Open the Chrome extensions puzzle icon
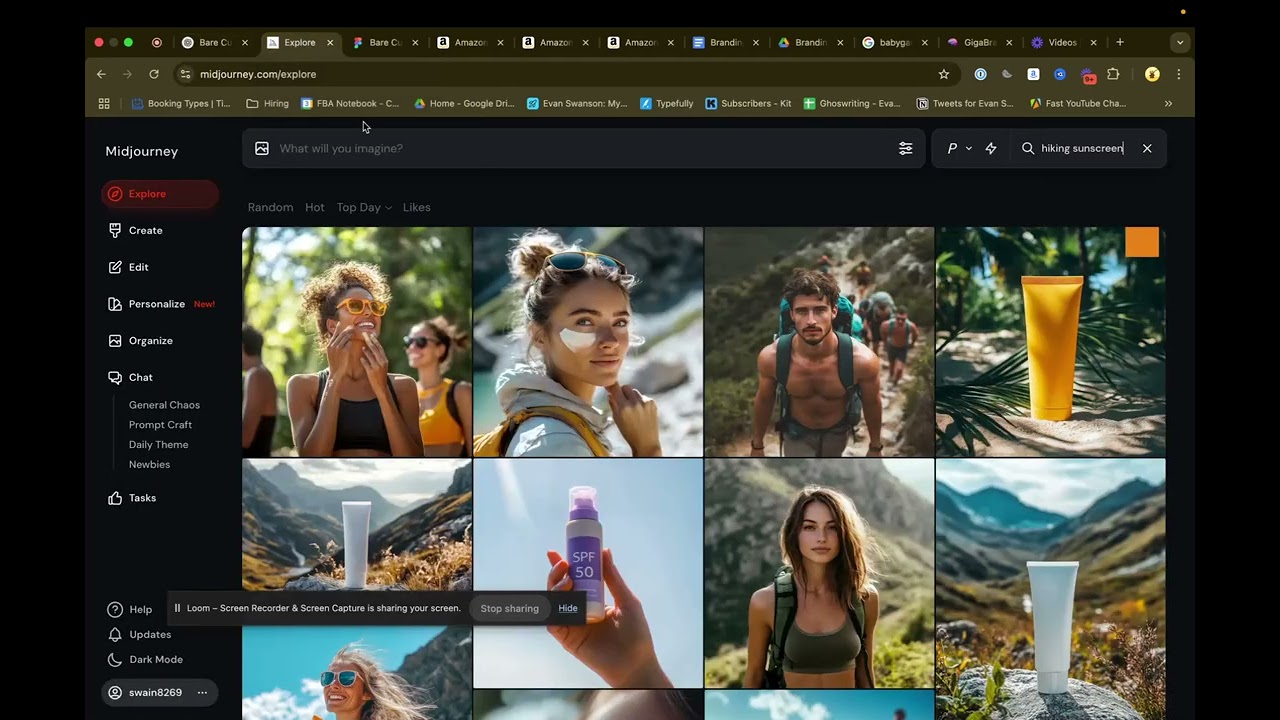Image resolution: width=1280 pixels, height=720 pixels. coord(1113,74)
